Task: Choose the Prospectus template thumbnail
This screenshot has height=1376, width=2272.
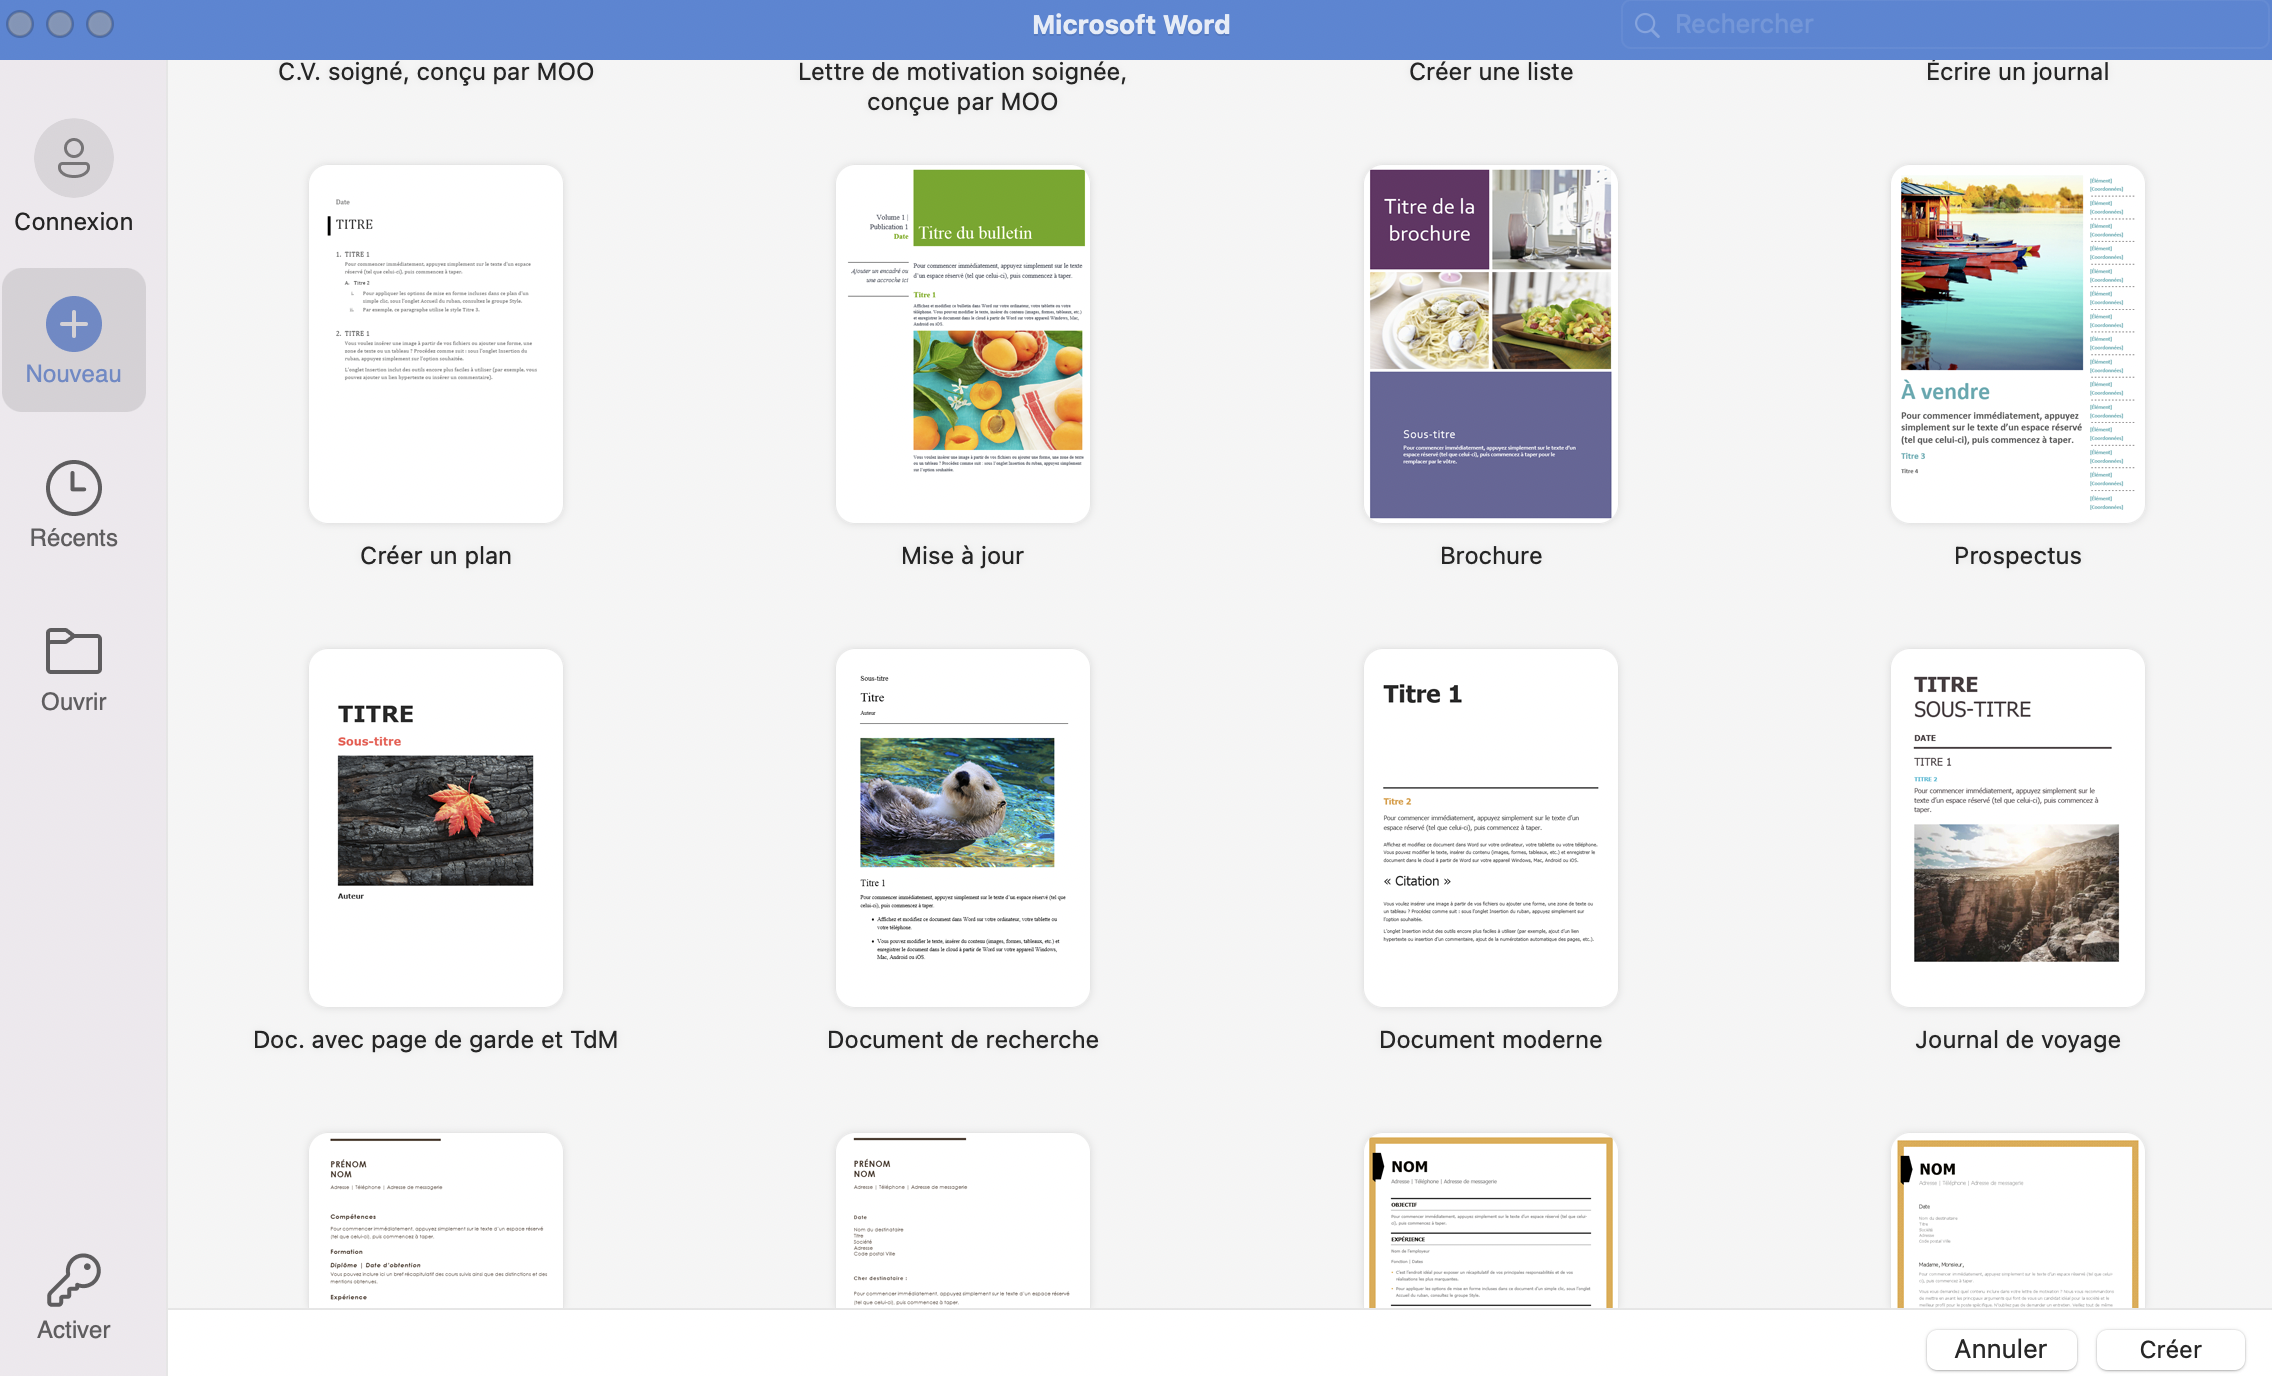Action: point(2018,344)
